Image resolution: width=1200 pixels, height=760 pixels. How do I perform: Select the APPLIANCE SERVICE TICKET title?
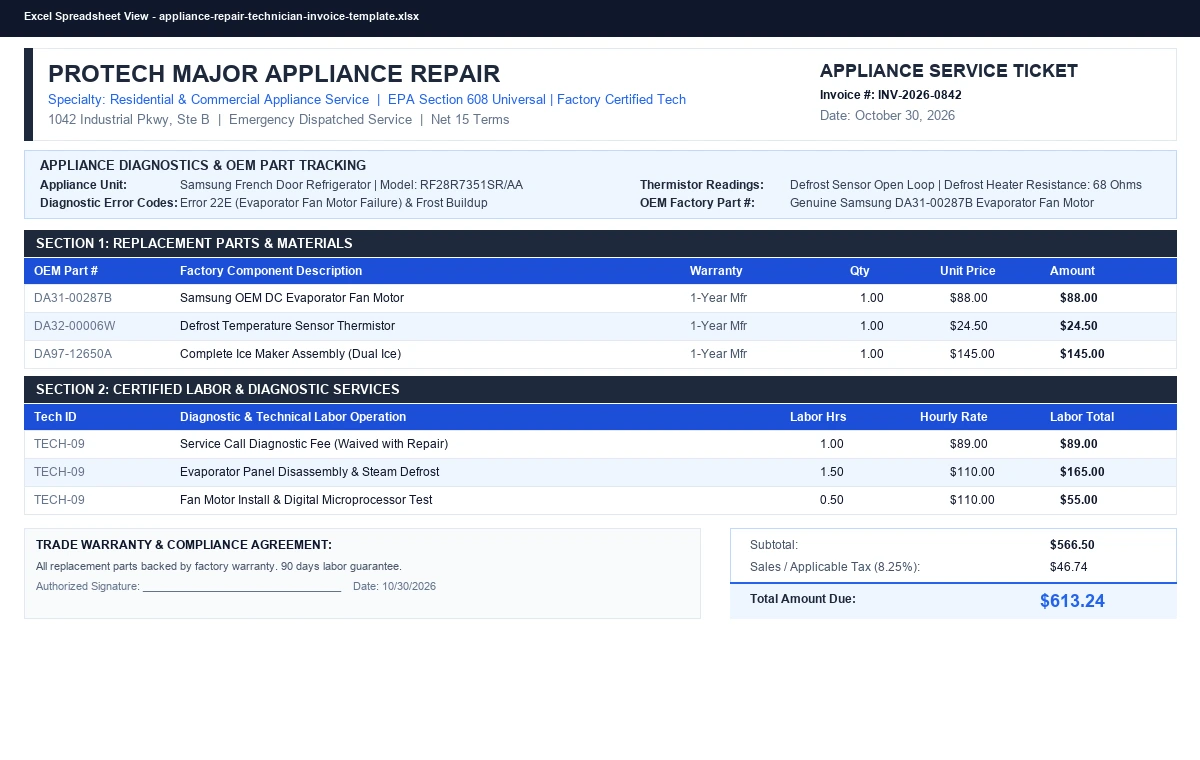[949, 71]
